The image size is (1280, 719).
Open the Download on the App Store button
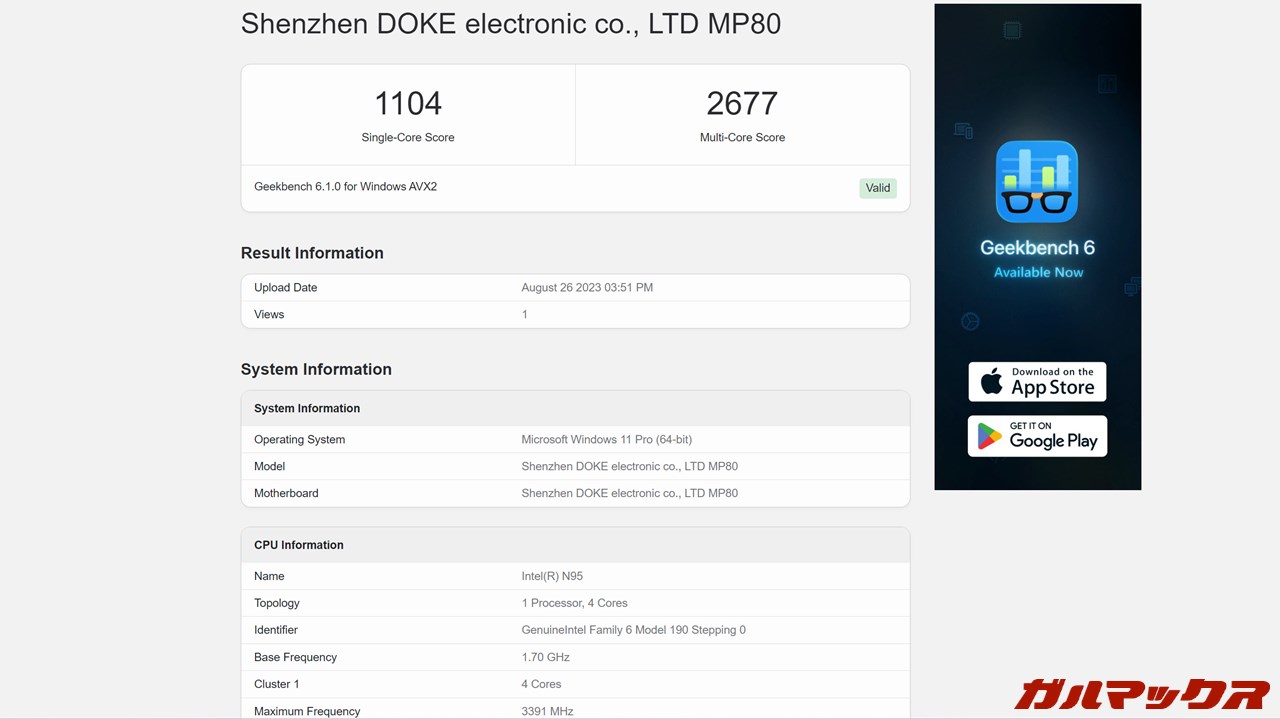[1037, 382]
